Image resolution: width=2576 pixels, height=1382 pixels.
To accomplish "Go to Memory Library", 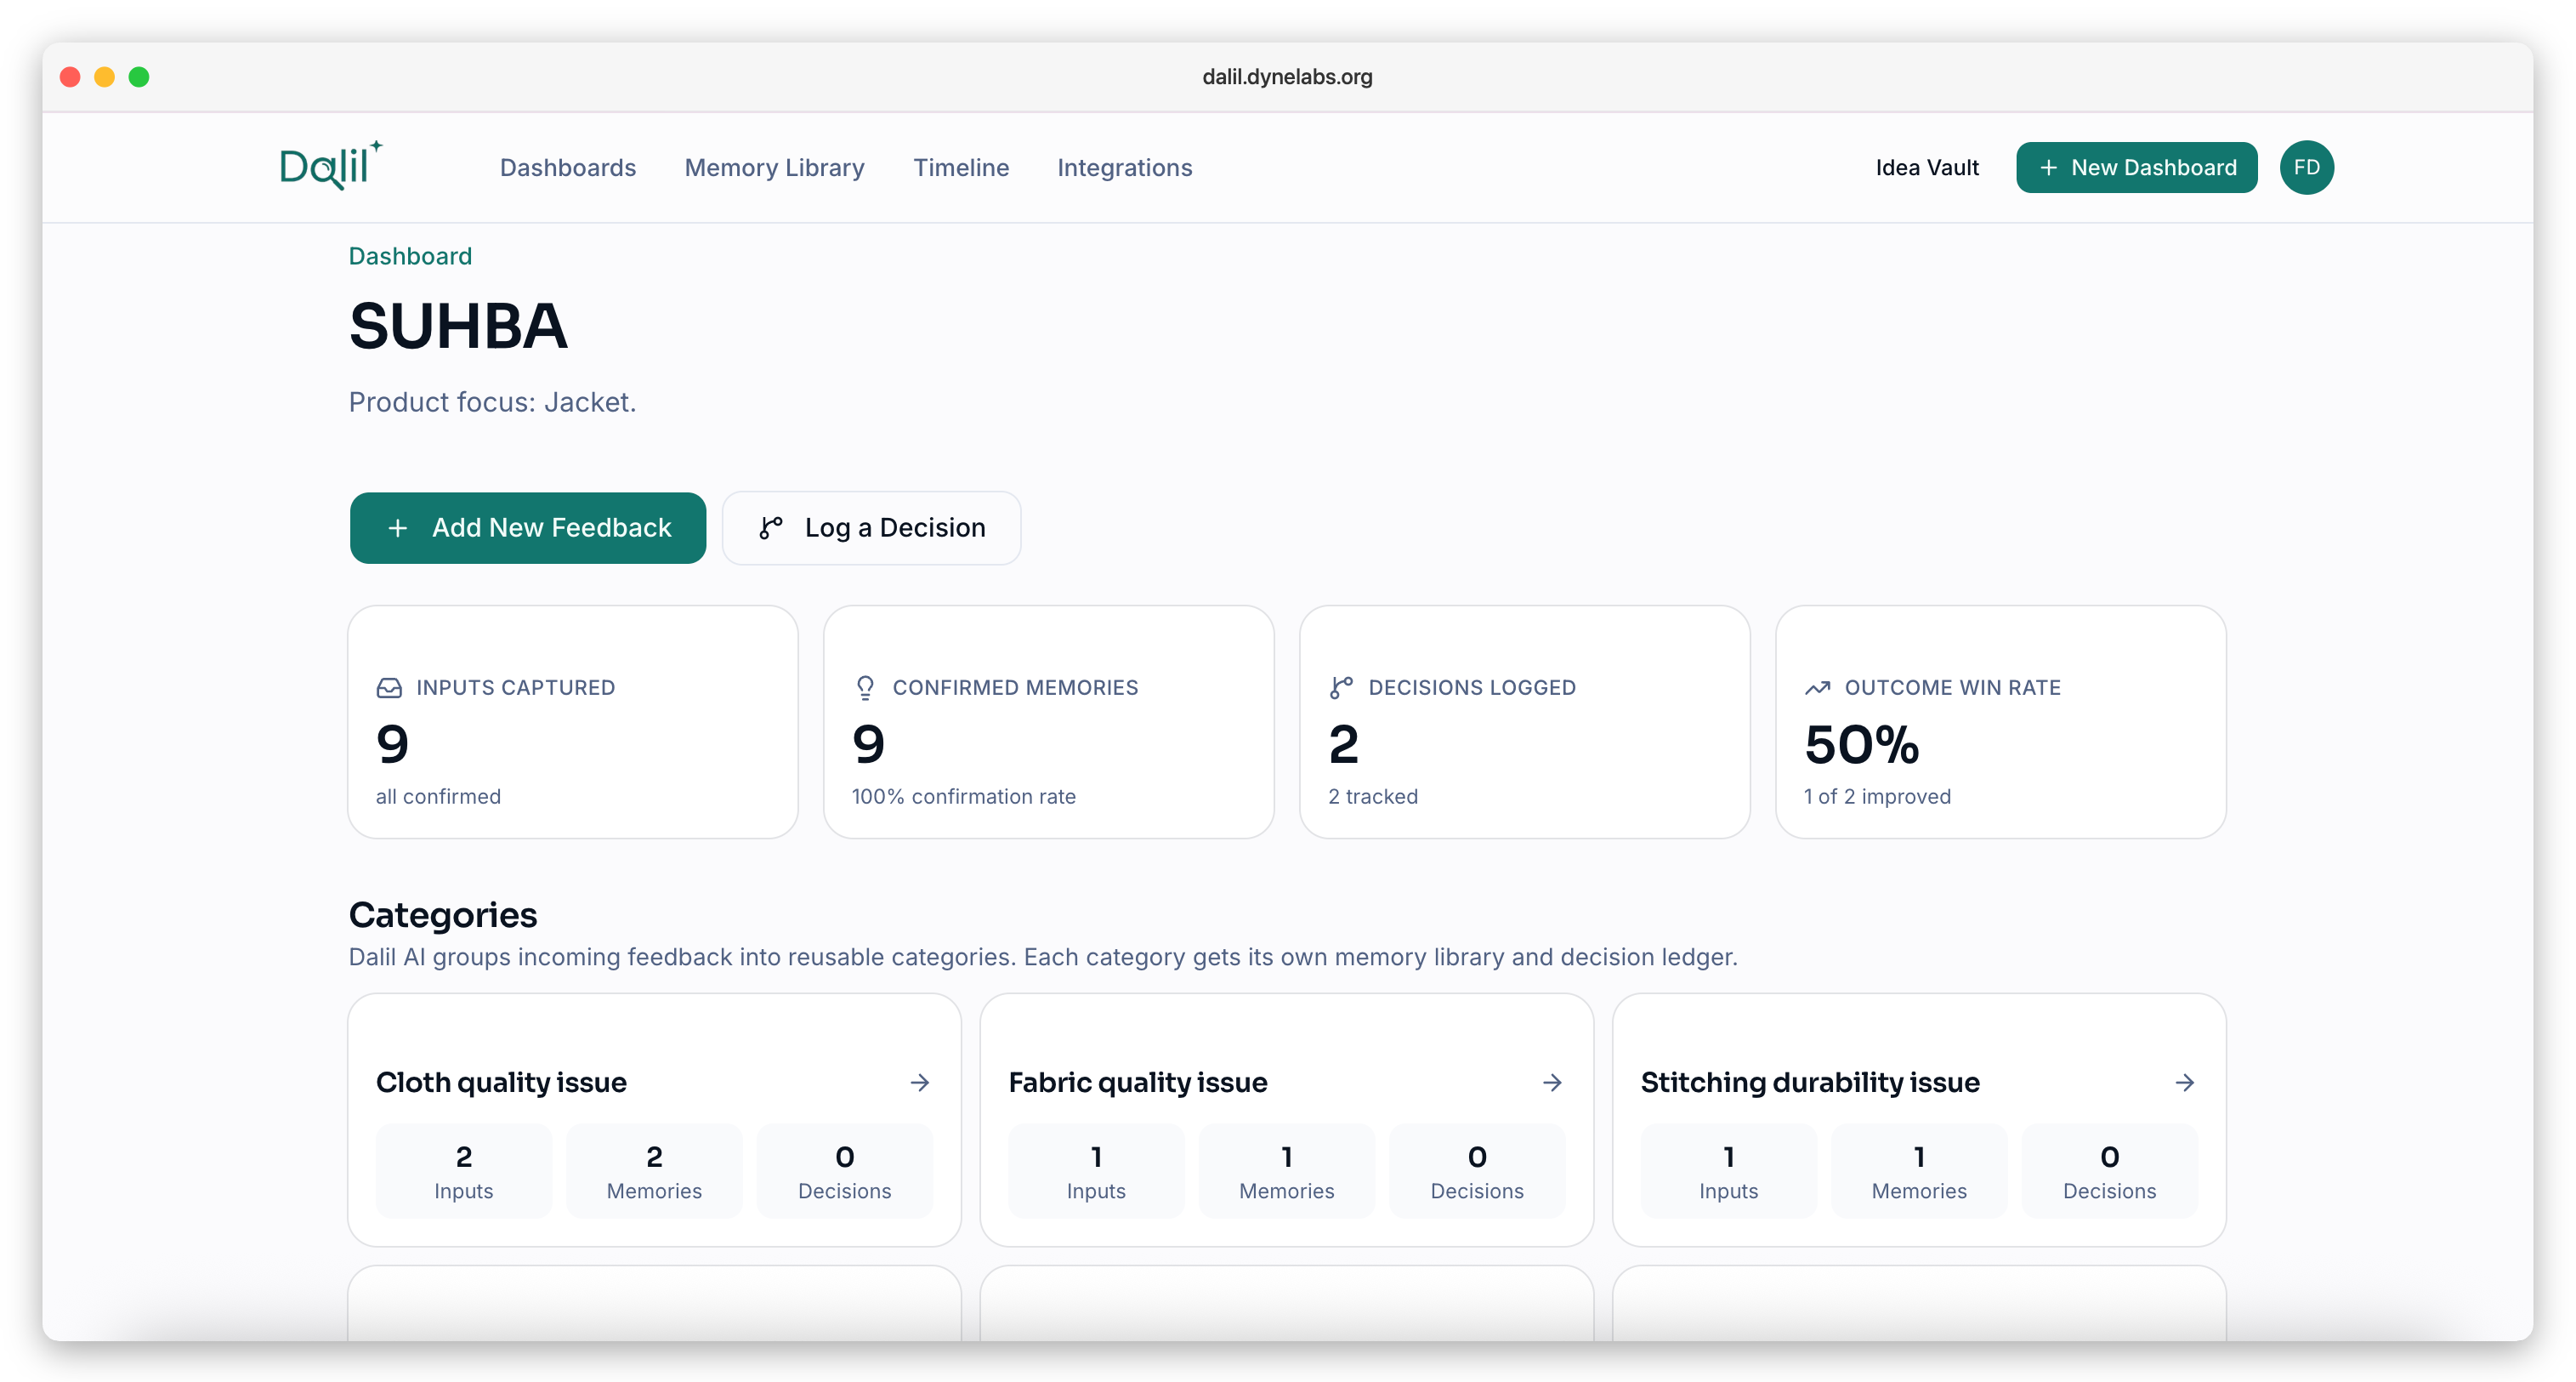I will point(774,167).
